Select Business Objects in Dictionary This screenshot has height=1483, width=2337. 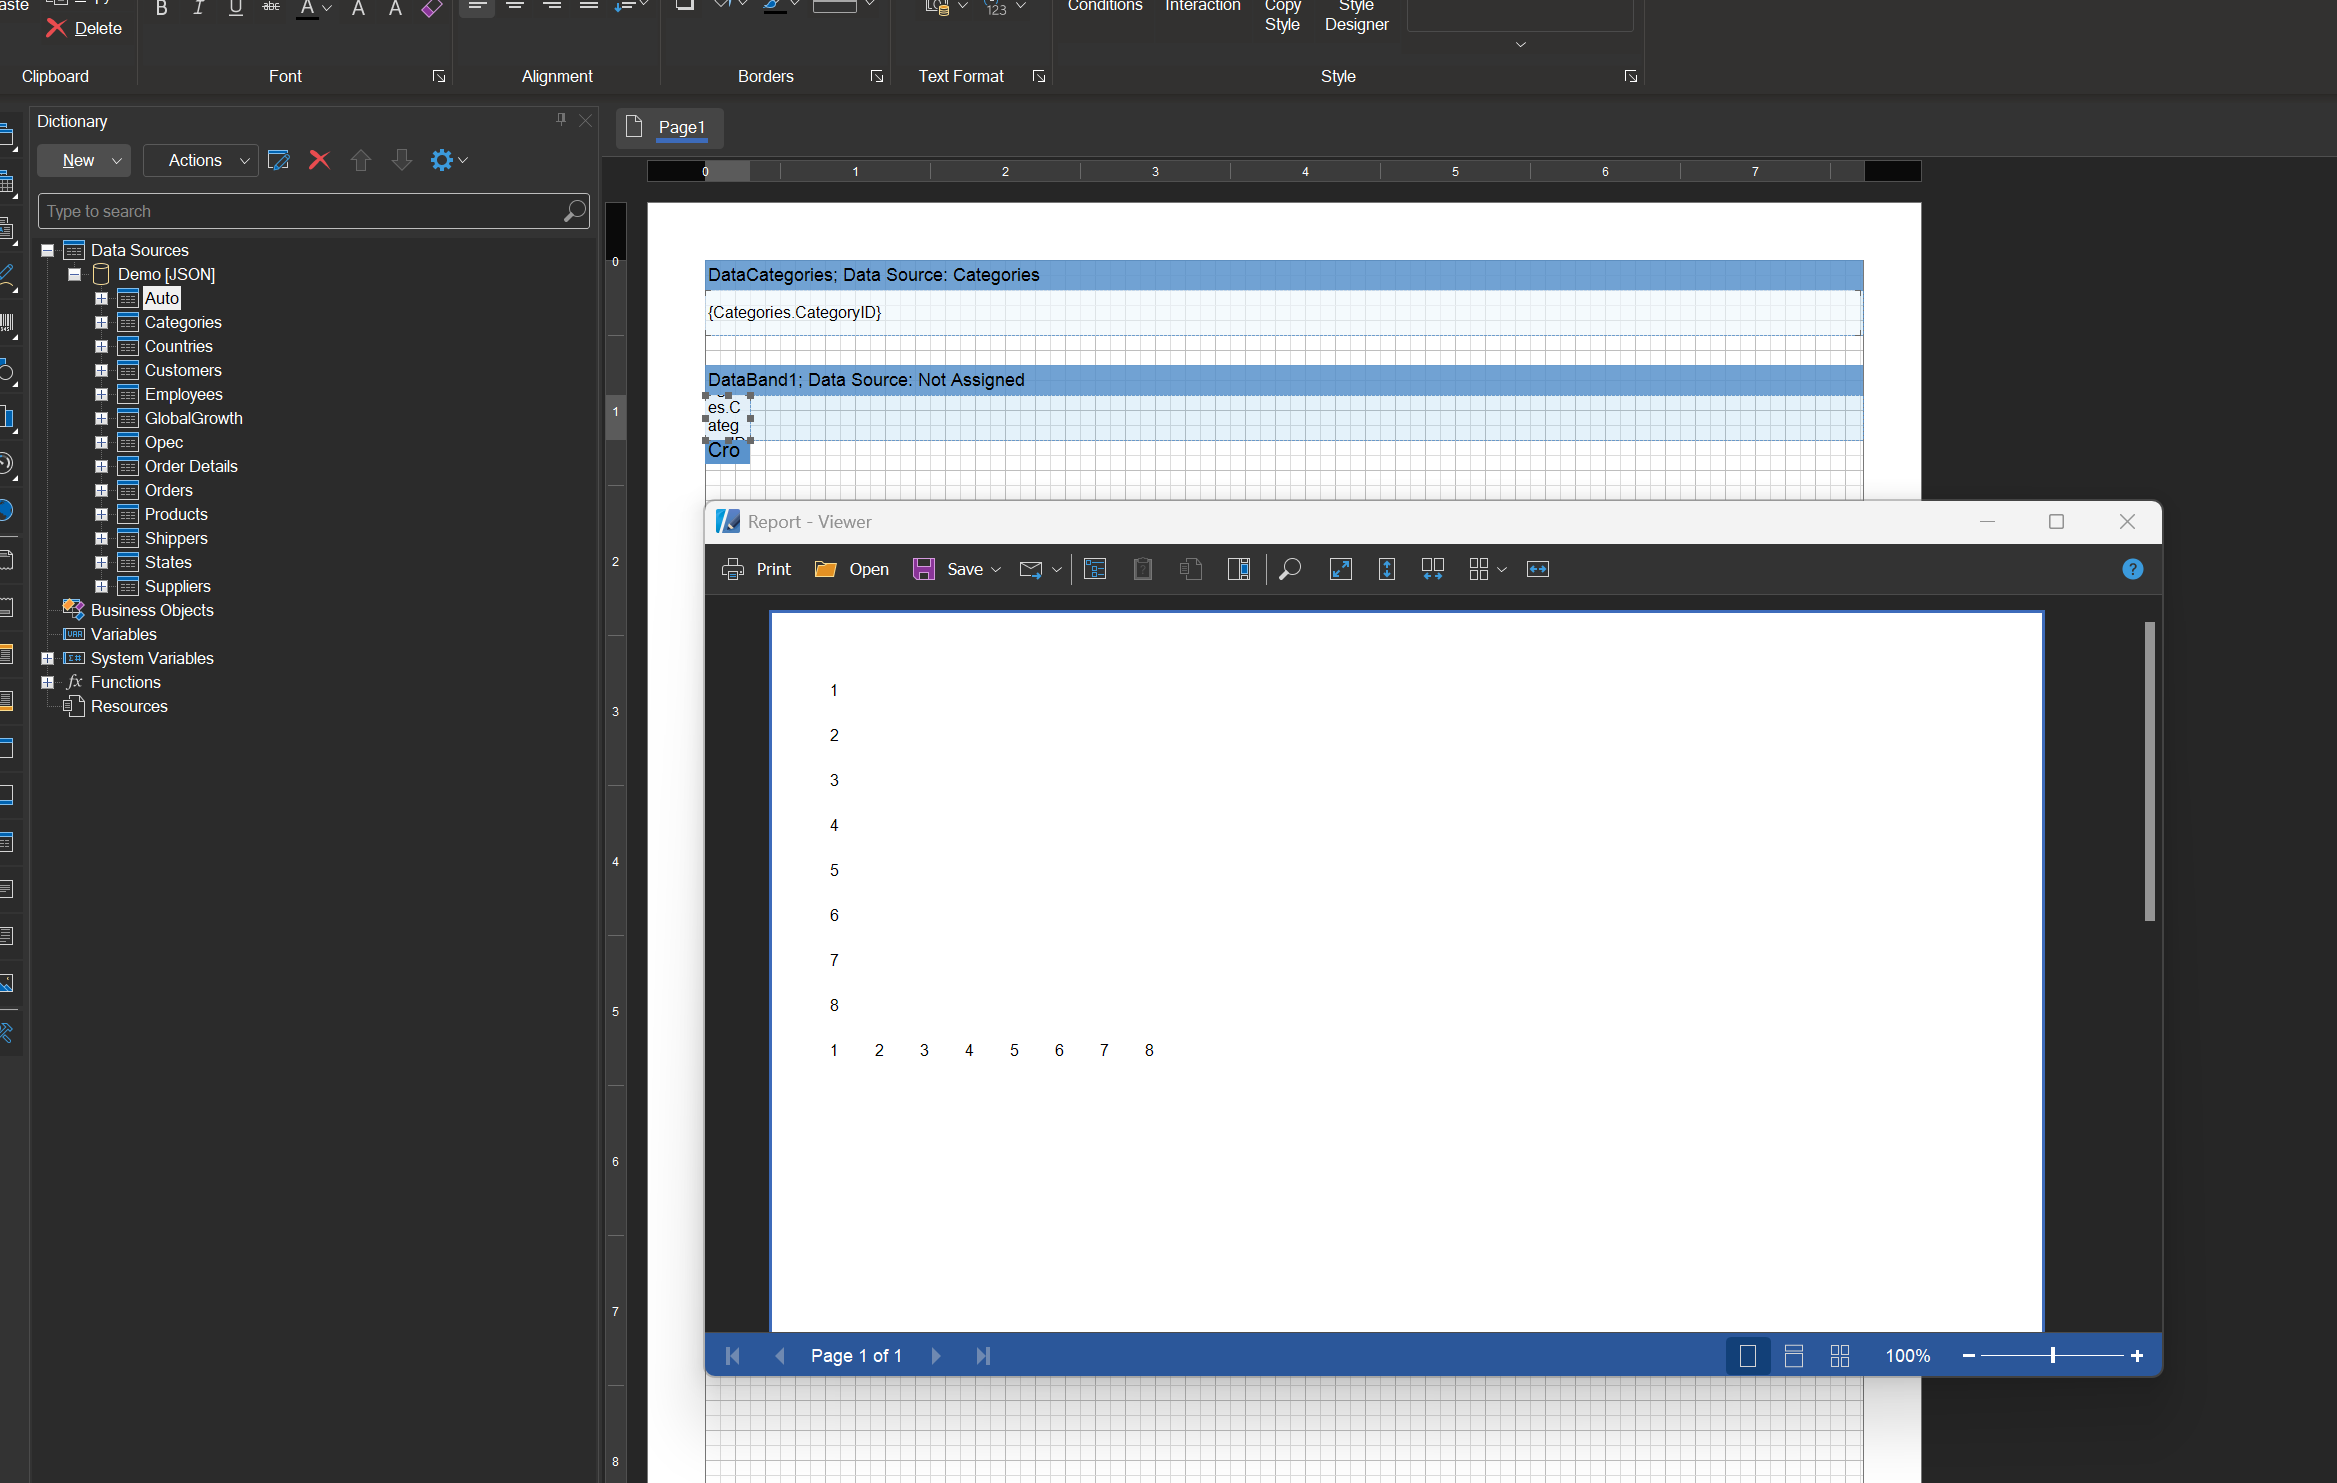[152, 610]
